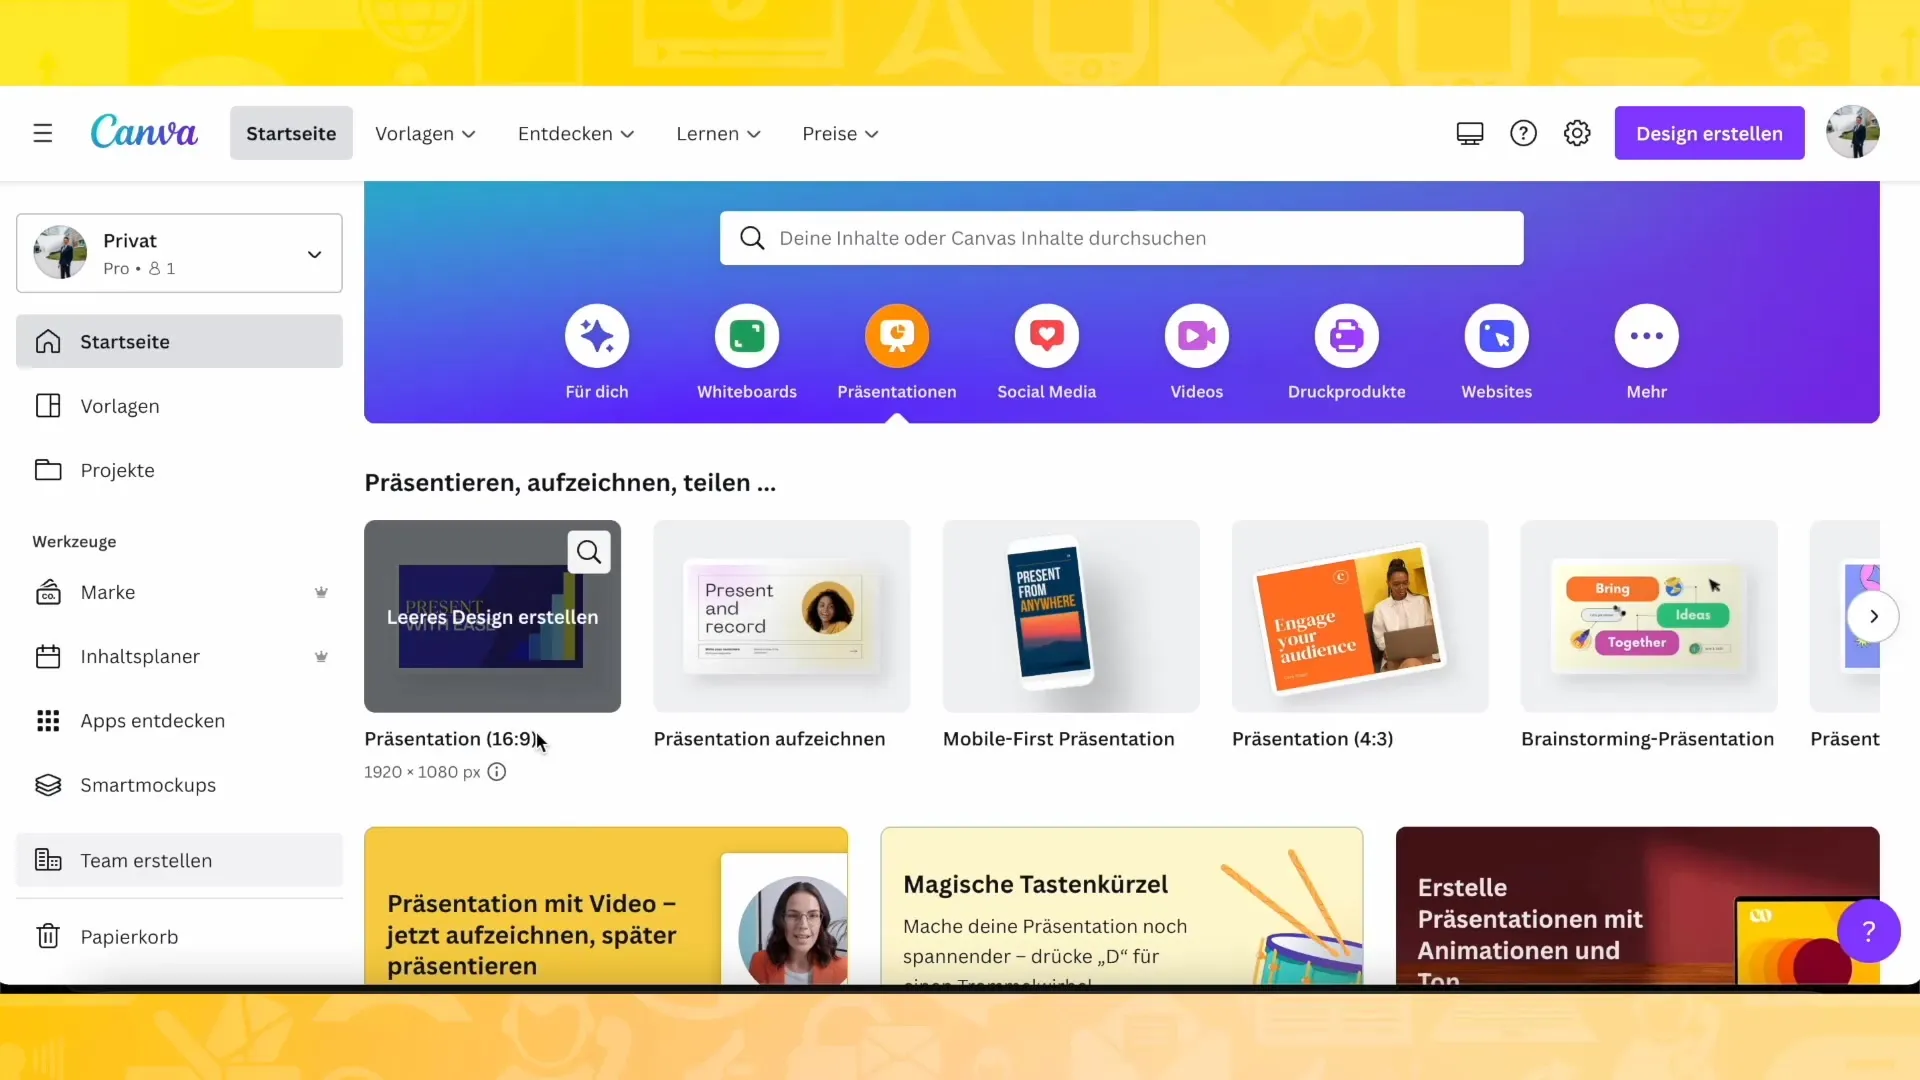Click the Mehr dots icon
Viewport: 1920px width, 1080px height.
click(1646, 336)
